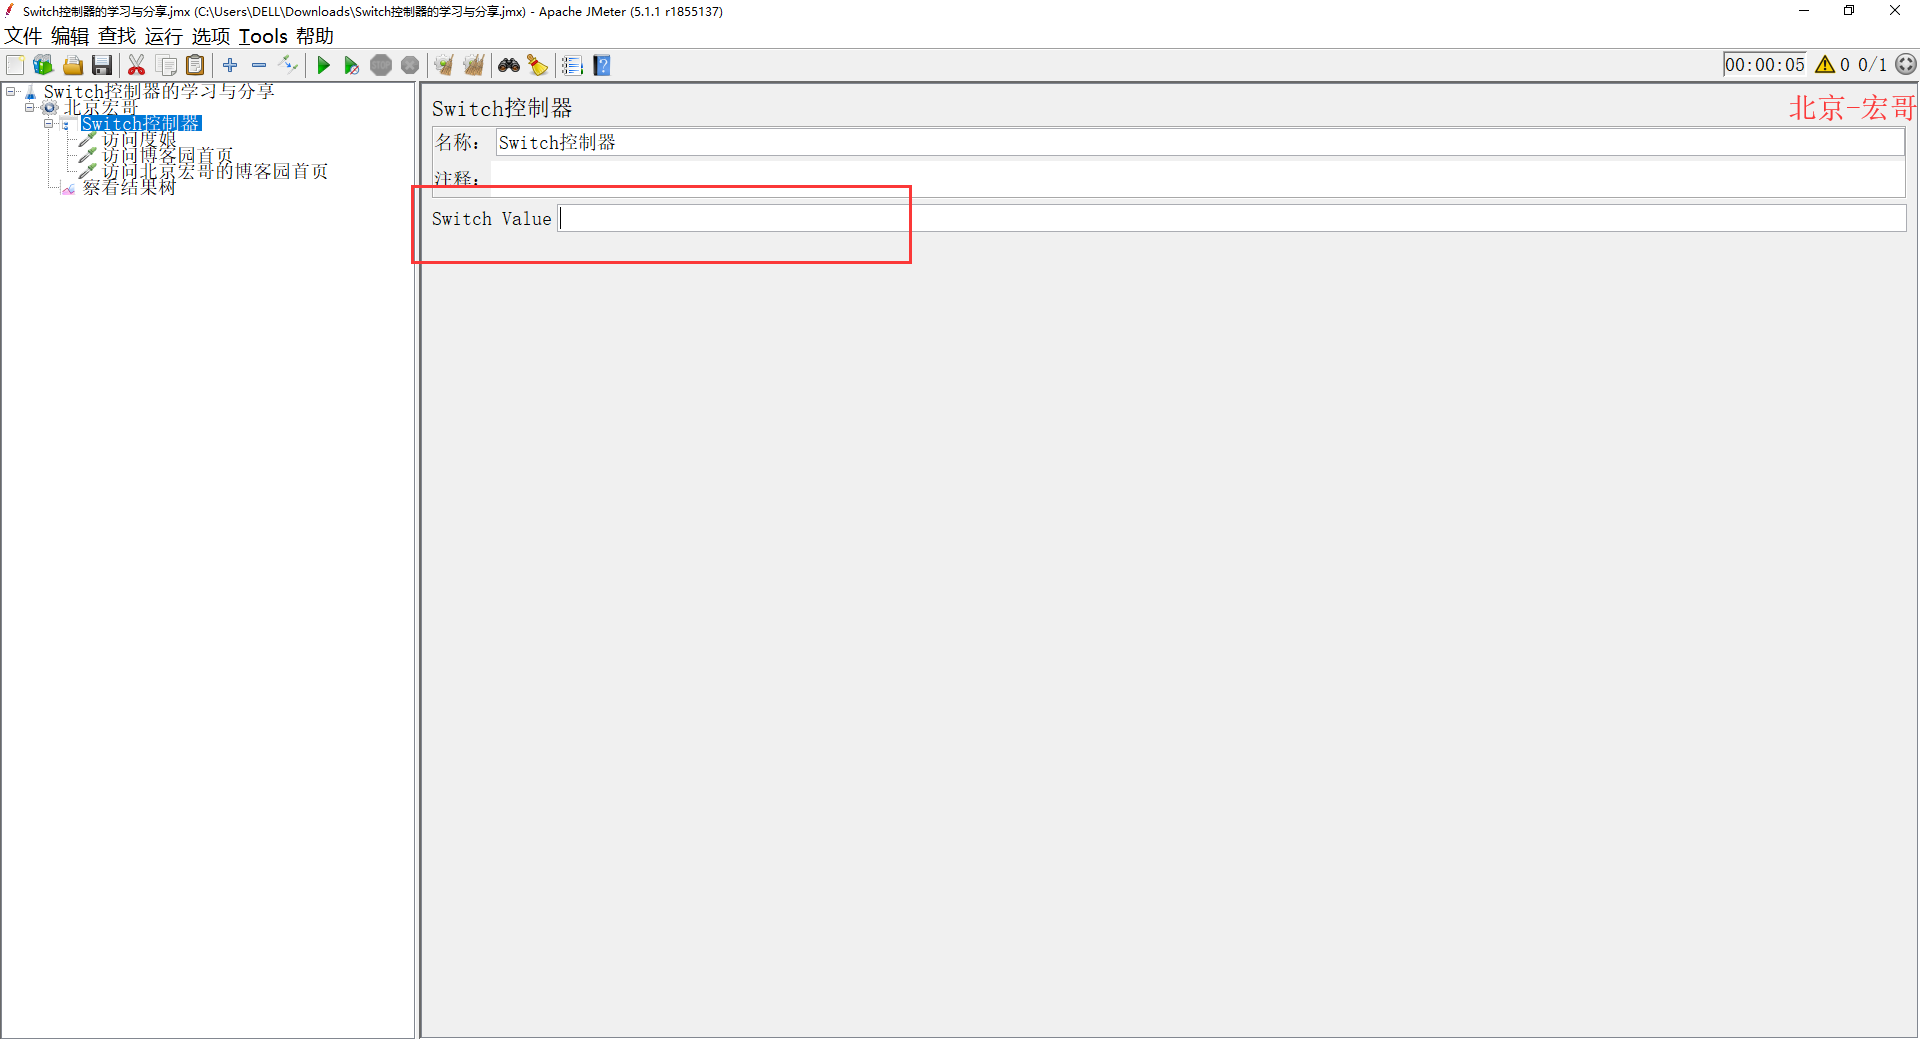Select the test plan root tree item
Image resolution: width=1920 pixels, height=1039 pixels.
pyautogui.click(x=159, y=91)
